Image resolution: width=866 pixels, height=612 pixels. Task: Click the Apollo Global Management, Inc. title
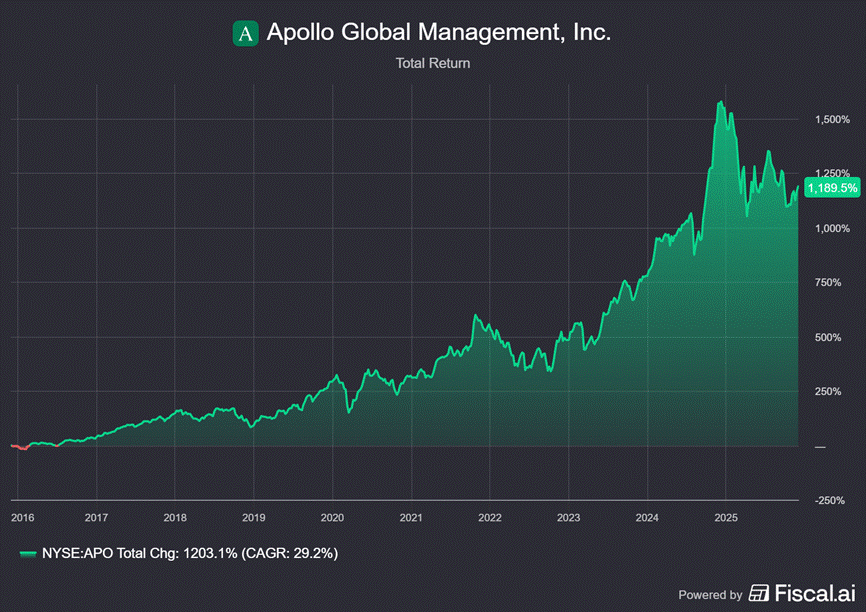438,33
